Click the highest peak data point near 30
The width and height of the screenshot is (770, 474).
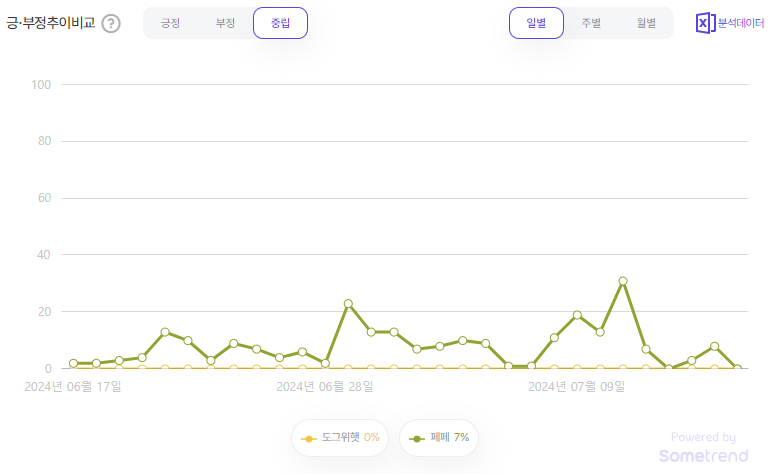623,281
